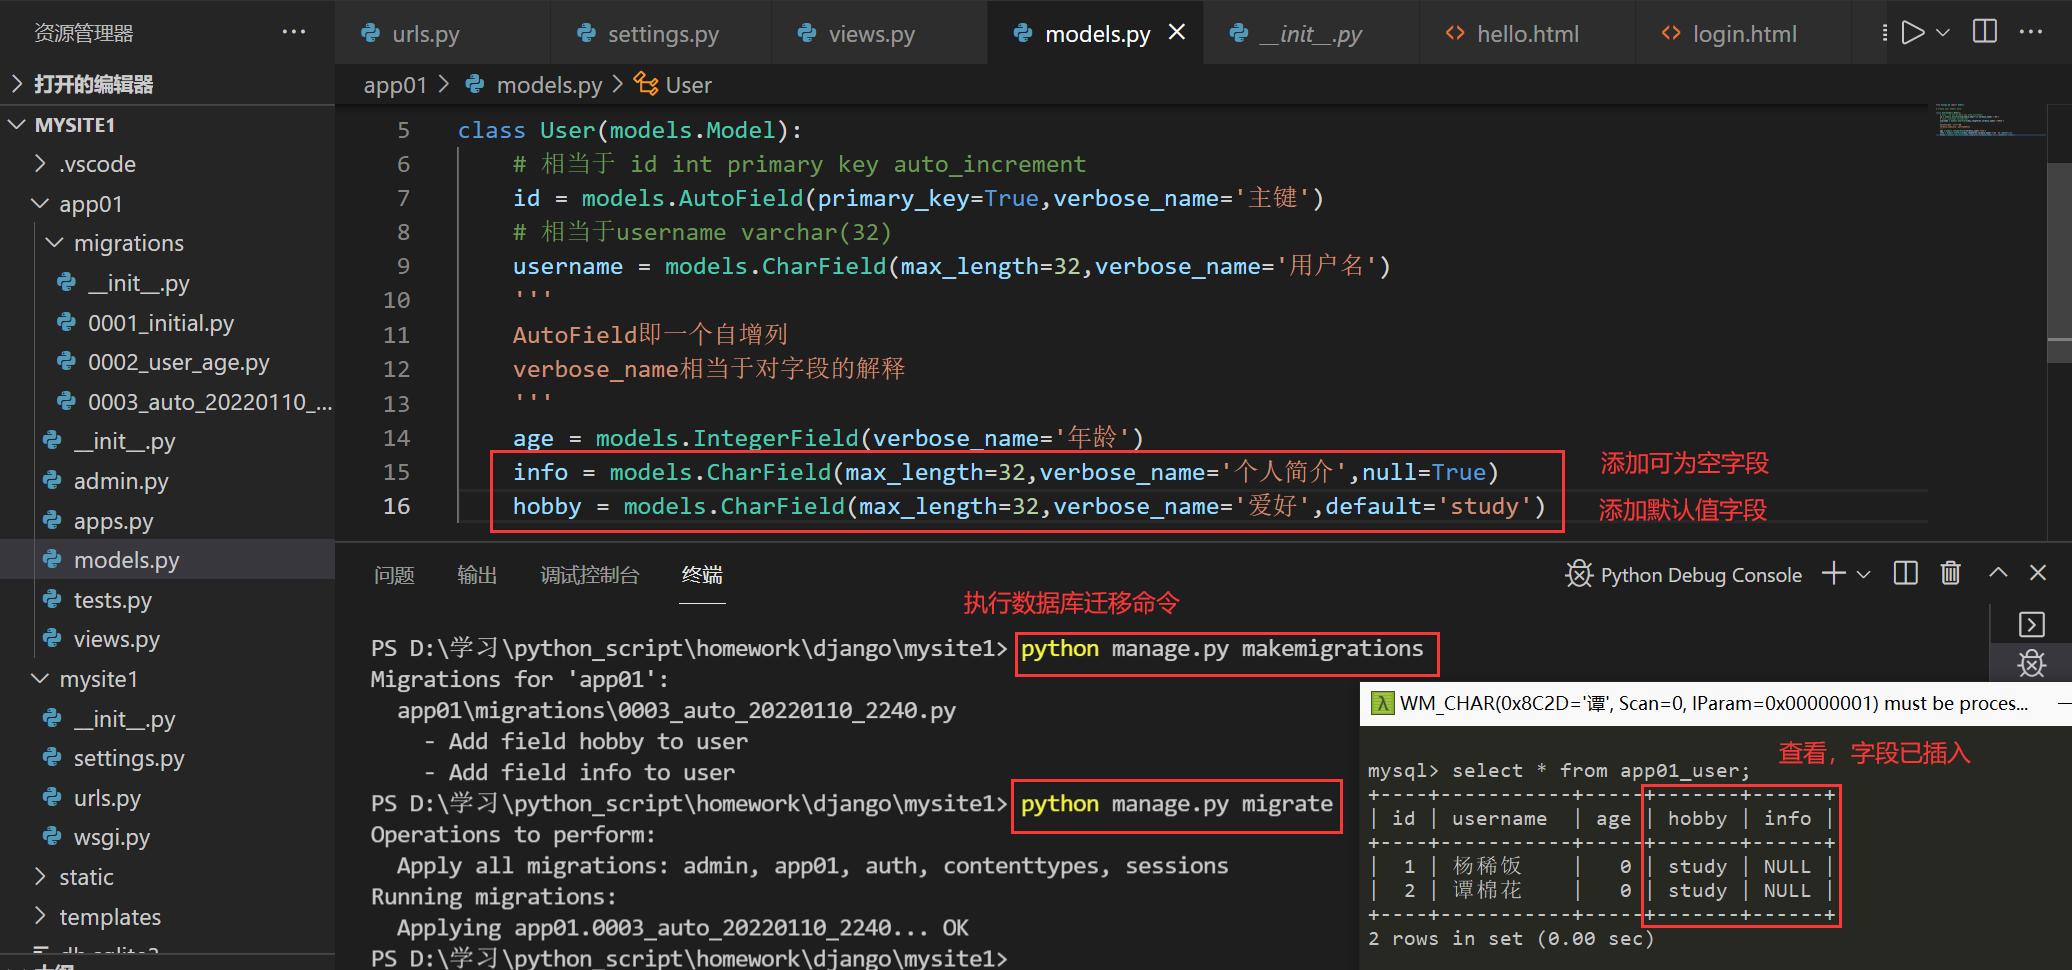Click line number 16 in gutter

tap(397, 506)
